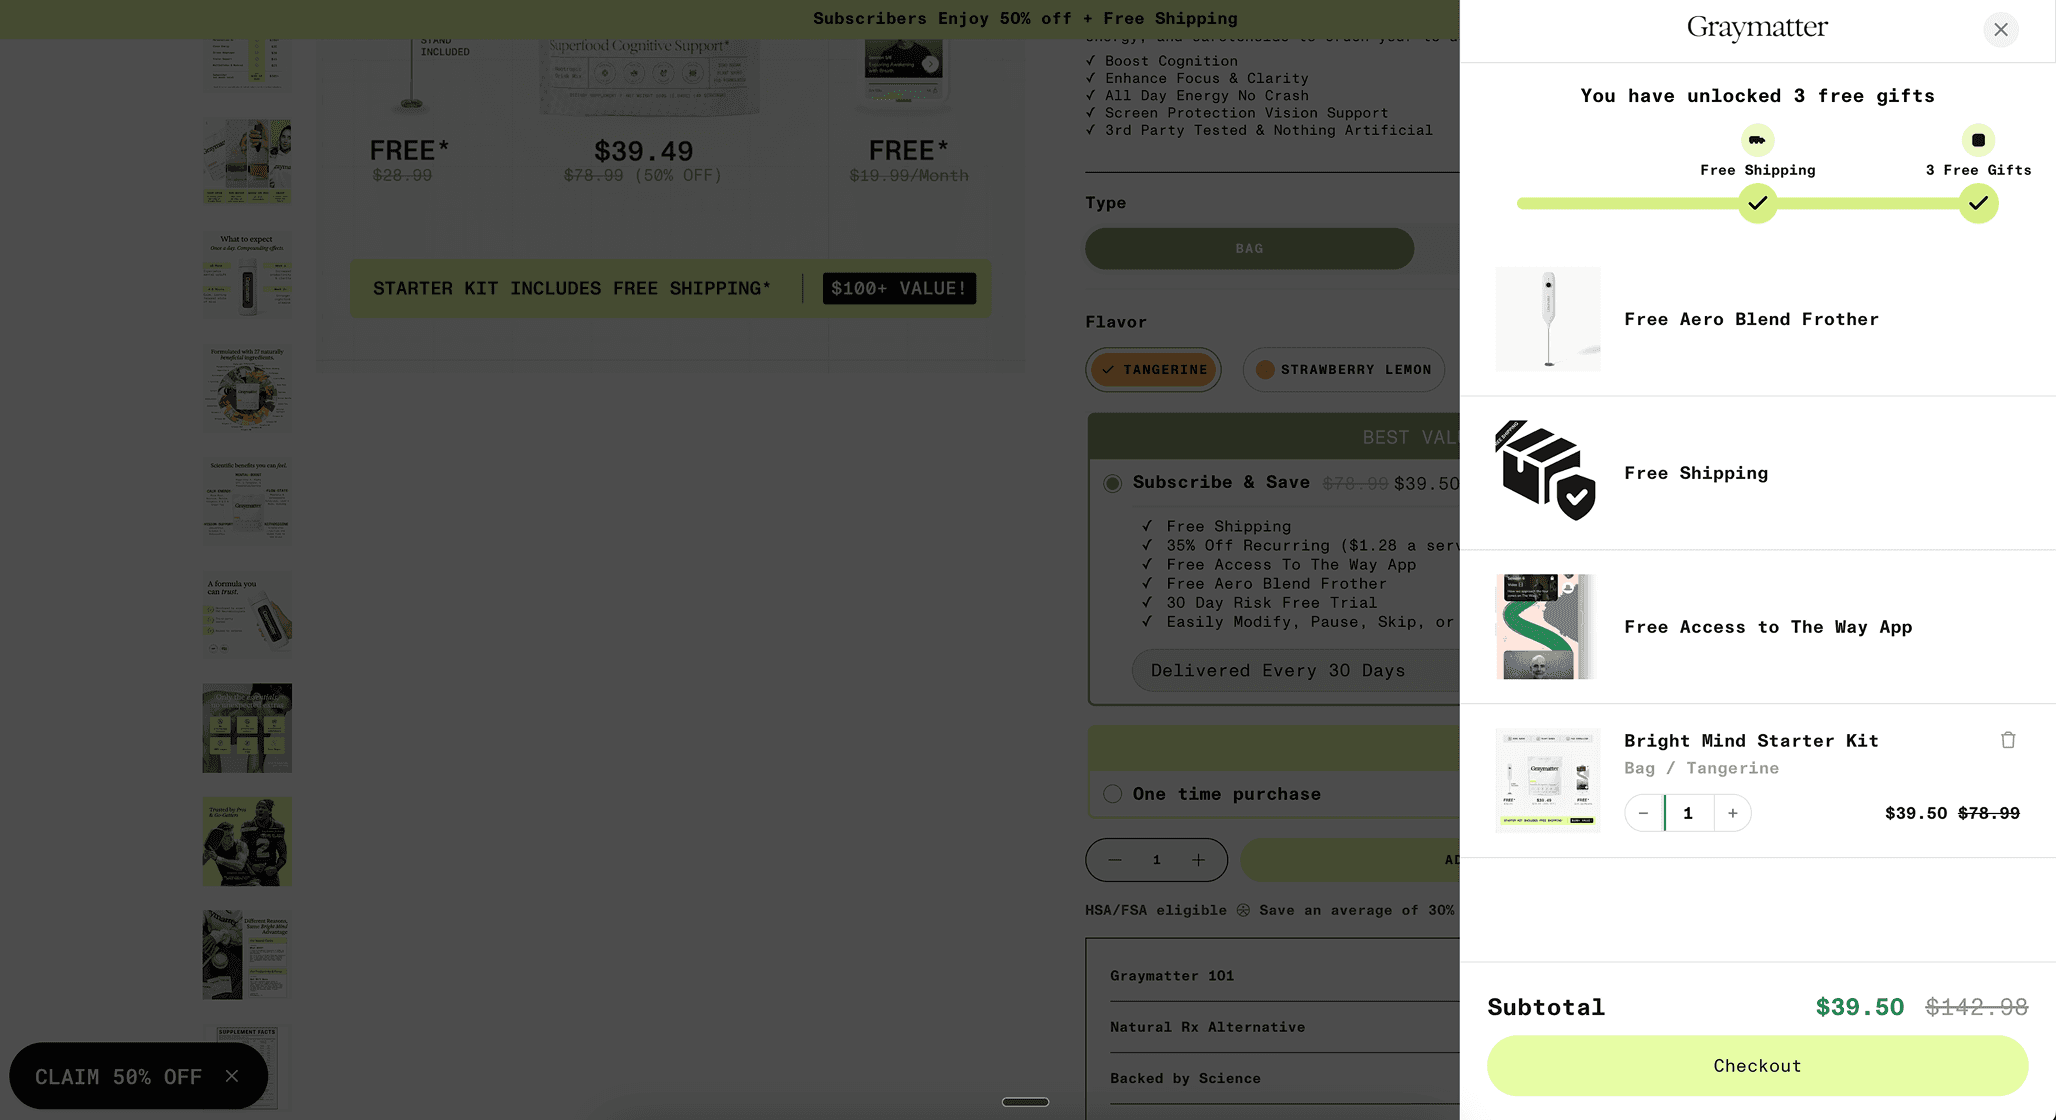The height and width of the screenshot is (1120, 2056).
Task: Choose the Tangerine flavor
Action: click(x=1153, y=370)
